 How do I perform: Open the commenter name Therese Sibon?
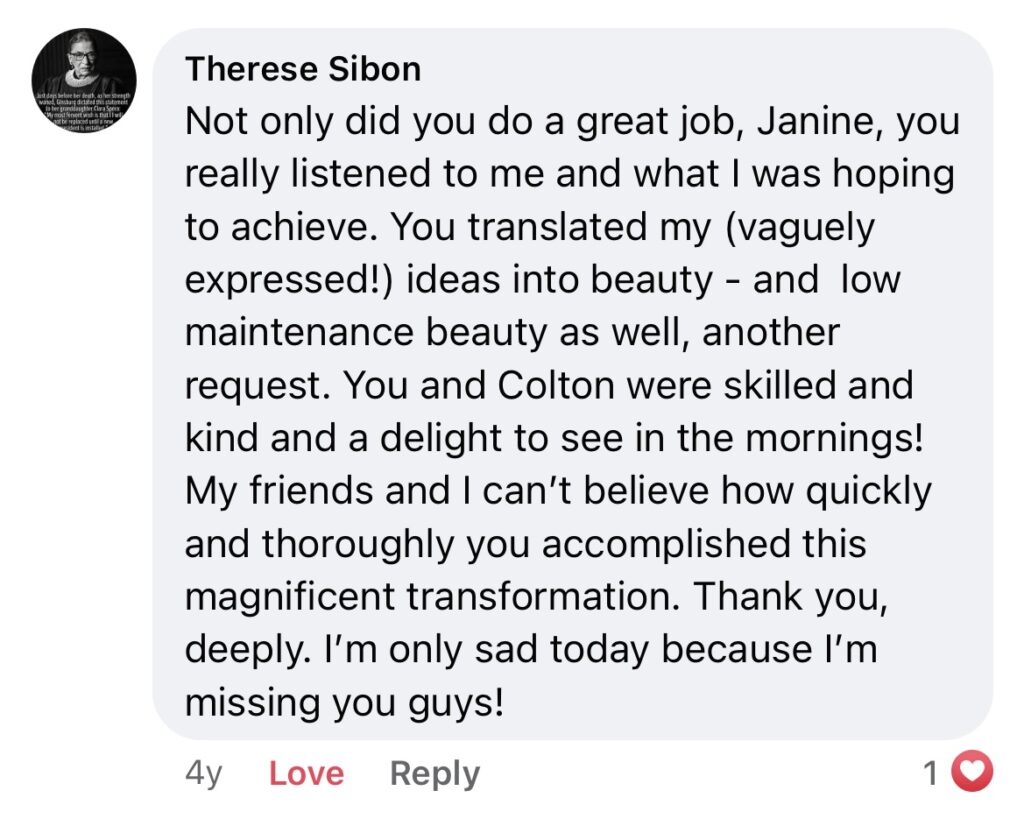tap(303, 69)
